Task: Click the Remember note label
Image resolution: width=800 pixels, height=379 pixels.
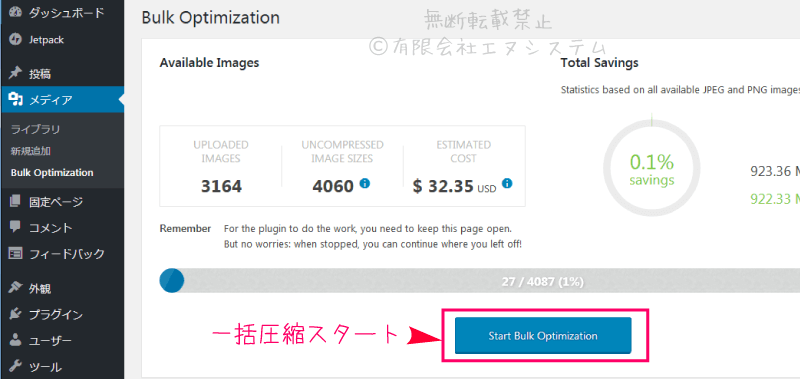Action: pyautogui.click(x=185, y=228)
